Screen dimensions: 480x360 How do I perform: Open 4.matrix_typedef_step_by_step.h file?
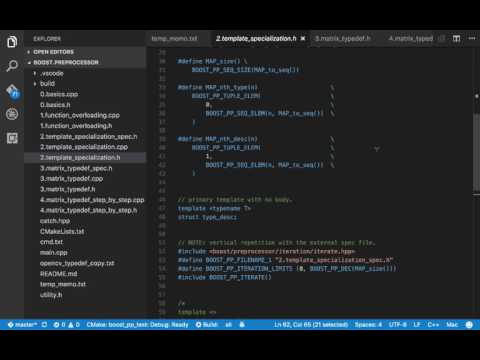[x=88, y=210]
